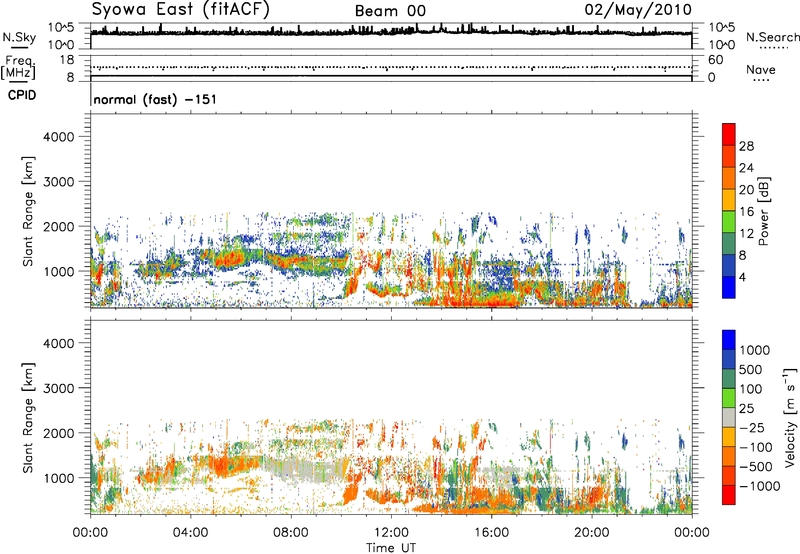
Task: Pick the red top segment of Power colorbar
Action: [x=729, y=134]
